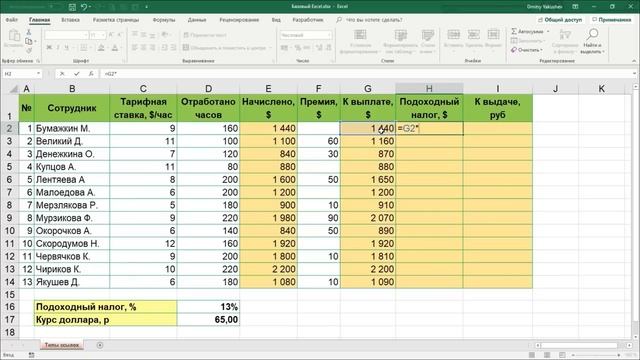Open the Customize Quick Access Toolbar dropdown

tap(147, 7)
